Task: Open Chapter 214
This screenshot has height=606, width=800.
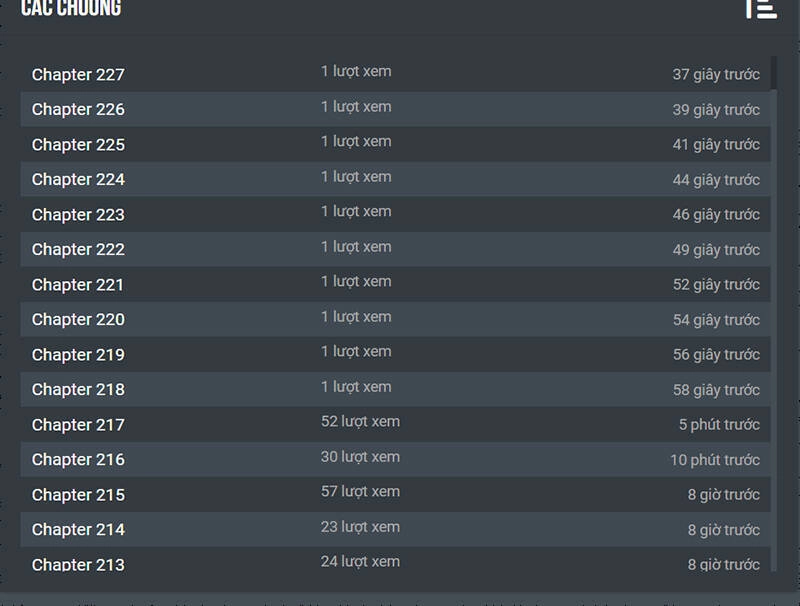Action: click(78, 530)
